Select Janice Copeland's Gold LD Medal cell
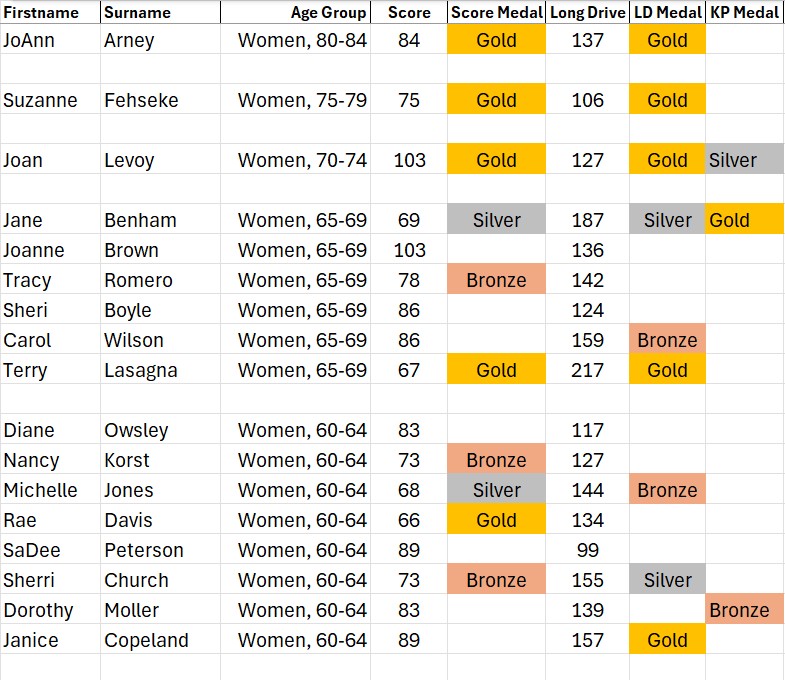This screenshot has width=785, height=680. pos(667,640)
